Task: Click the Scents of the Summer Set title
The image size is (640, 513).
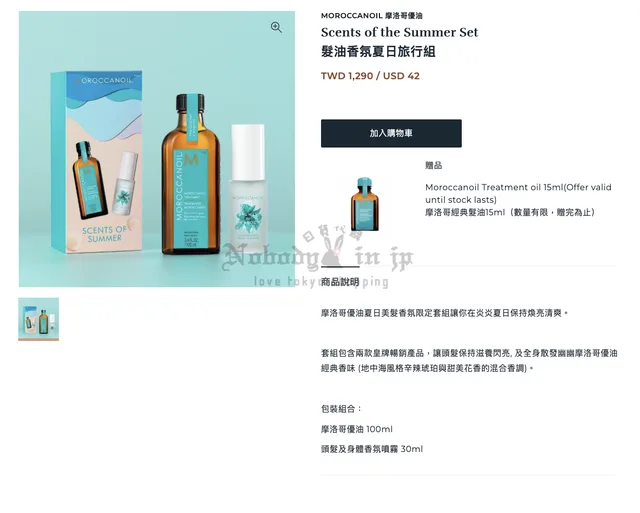Action: coord(399,32)
